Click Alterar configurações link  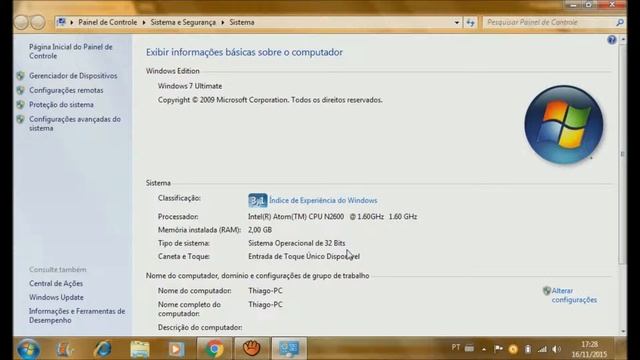click(574, 295)
